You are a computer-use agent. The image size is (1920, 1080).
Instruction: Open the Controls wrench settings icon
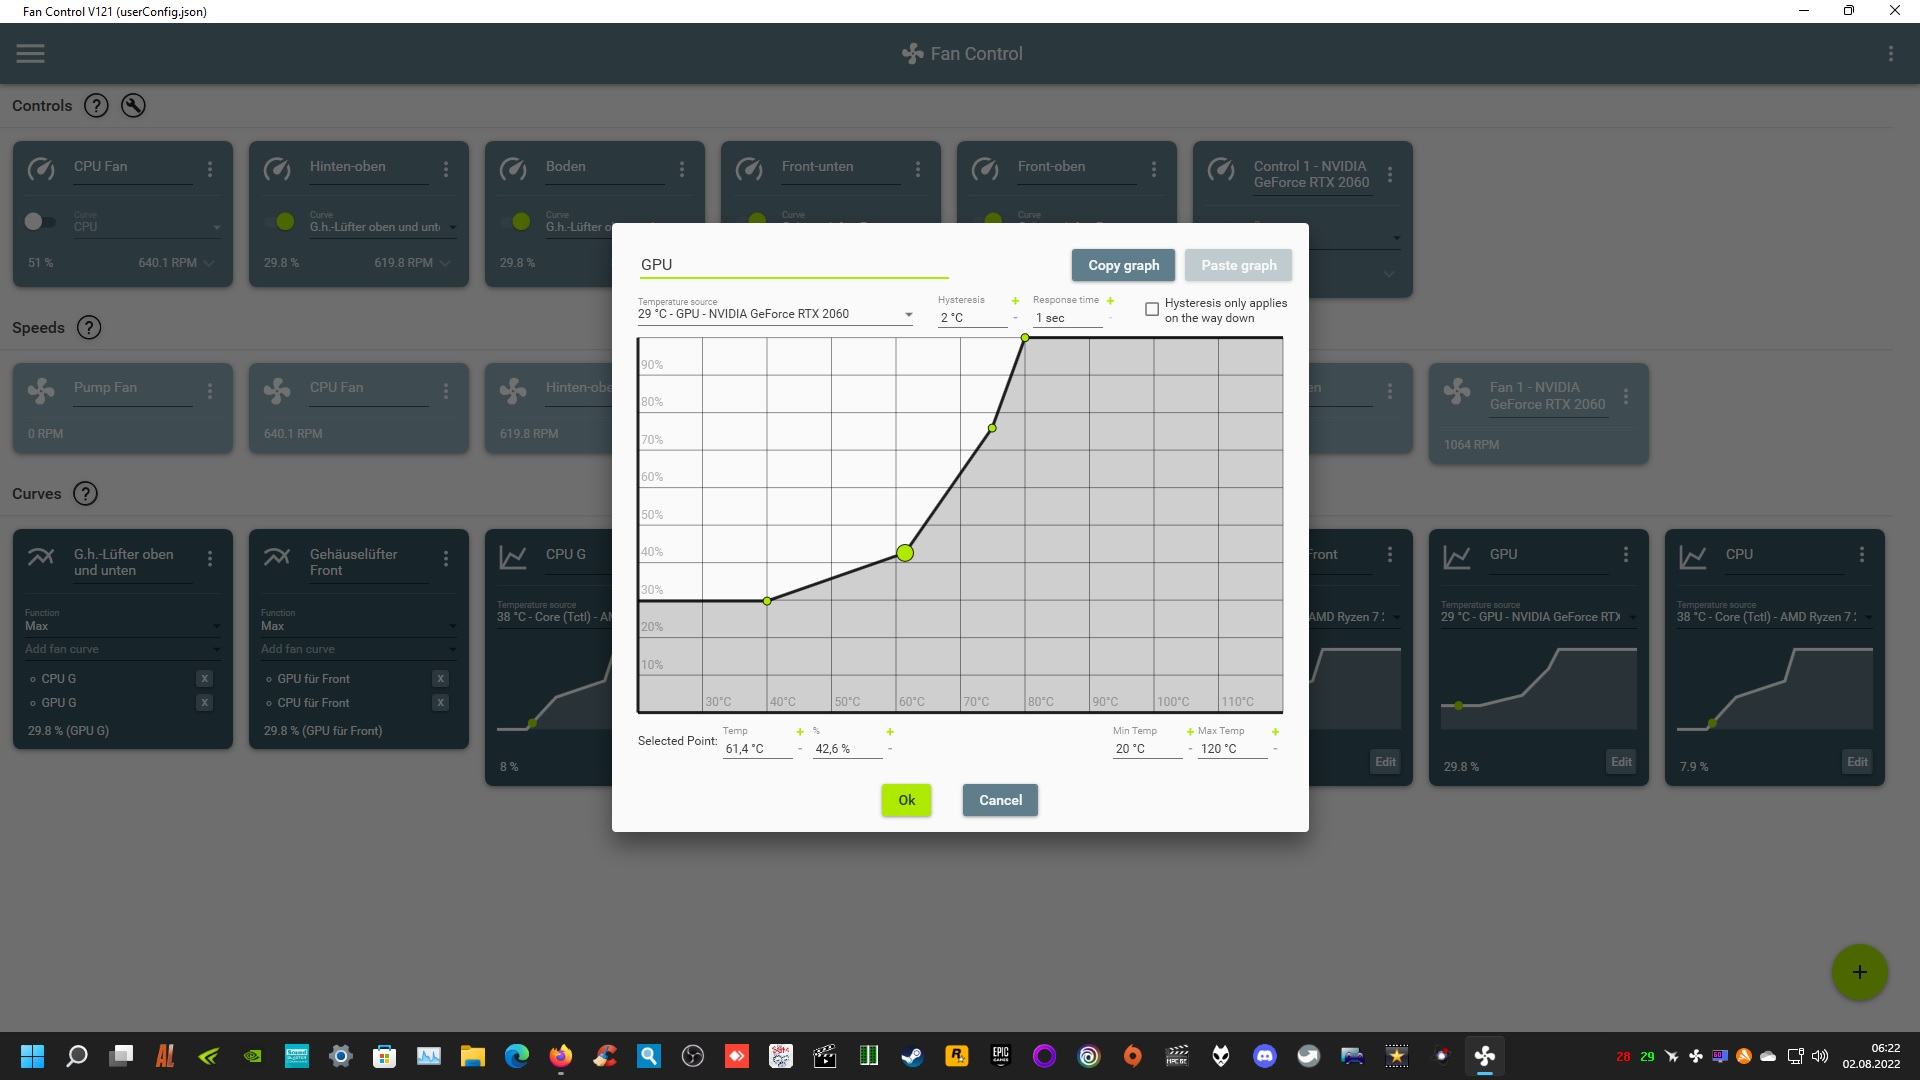(133, 106)
